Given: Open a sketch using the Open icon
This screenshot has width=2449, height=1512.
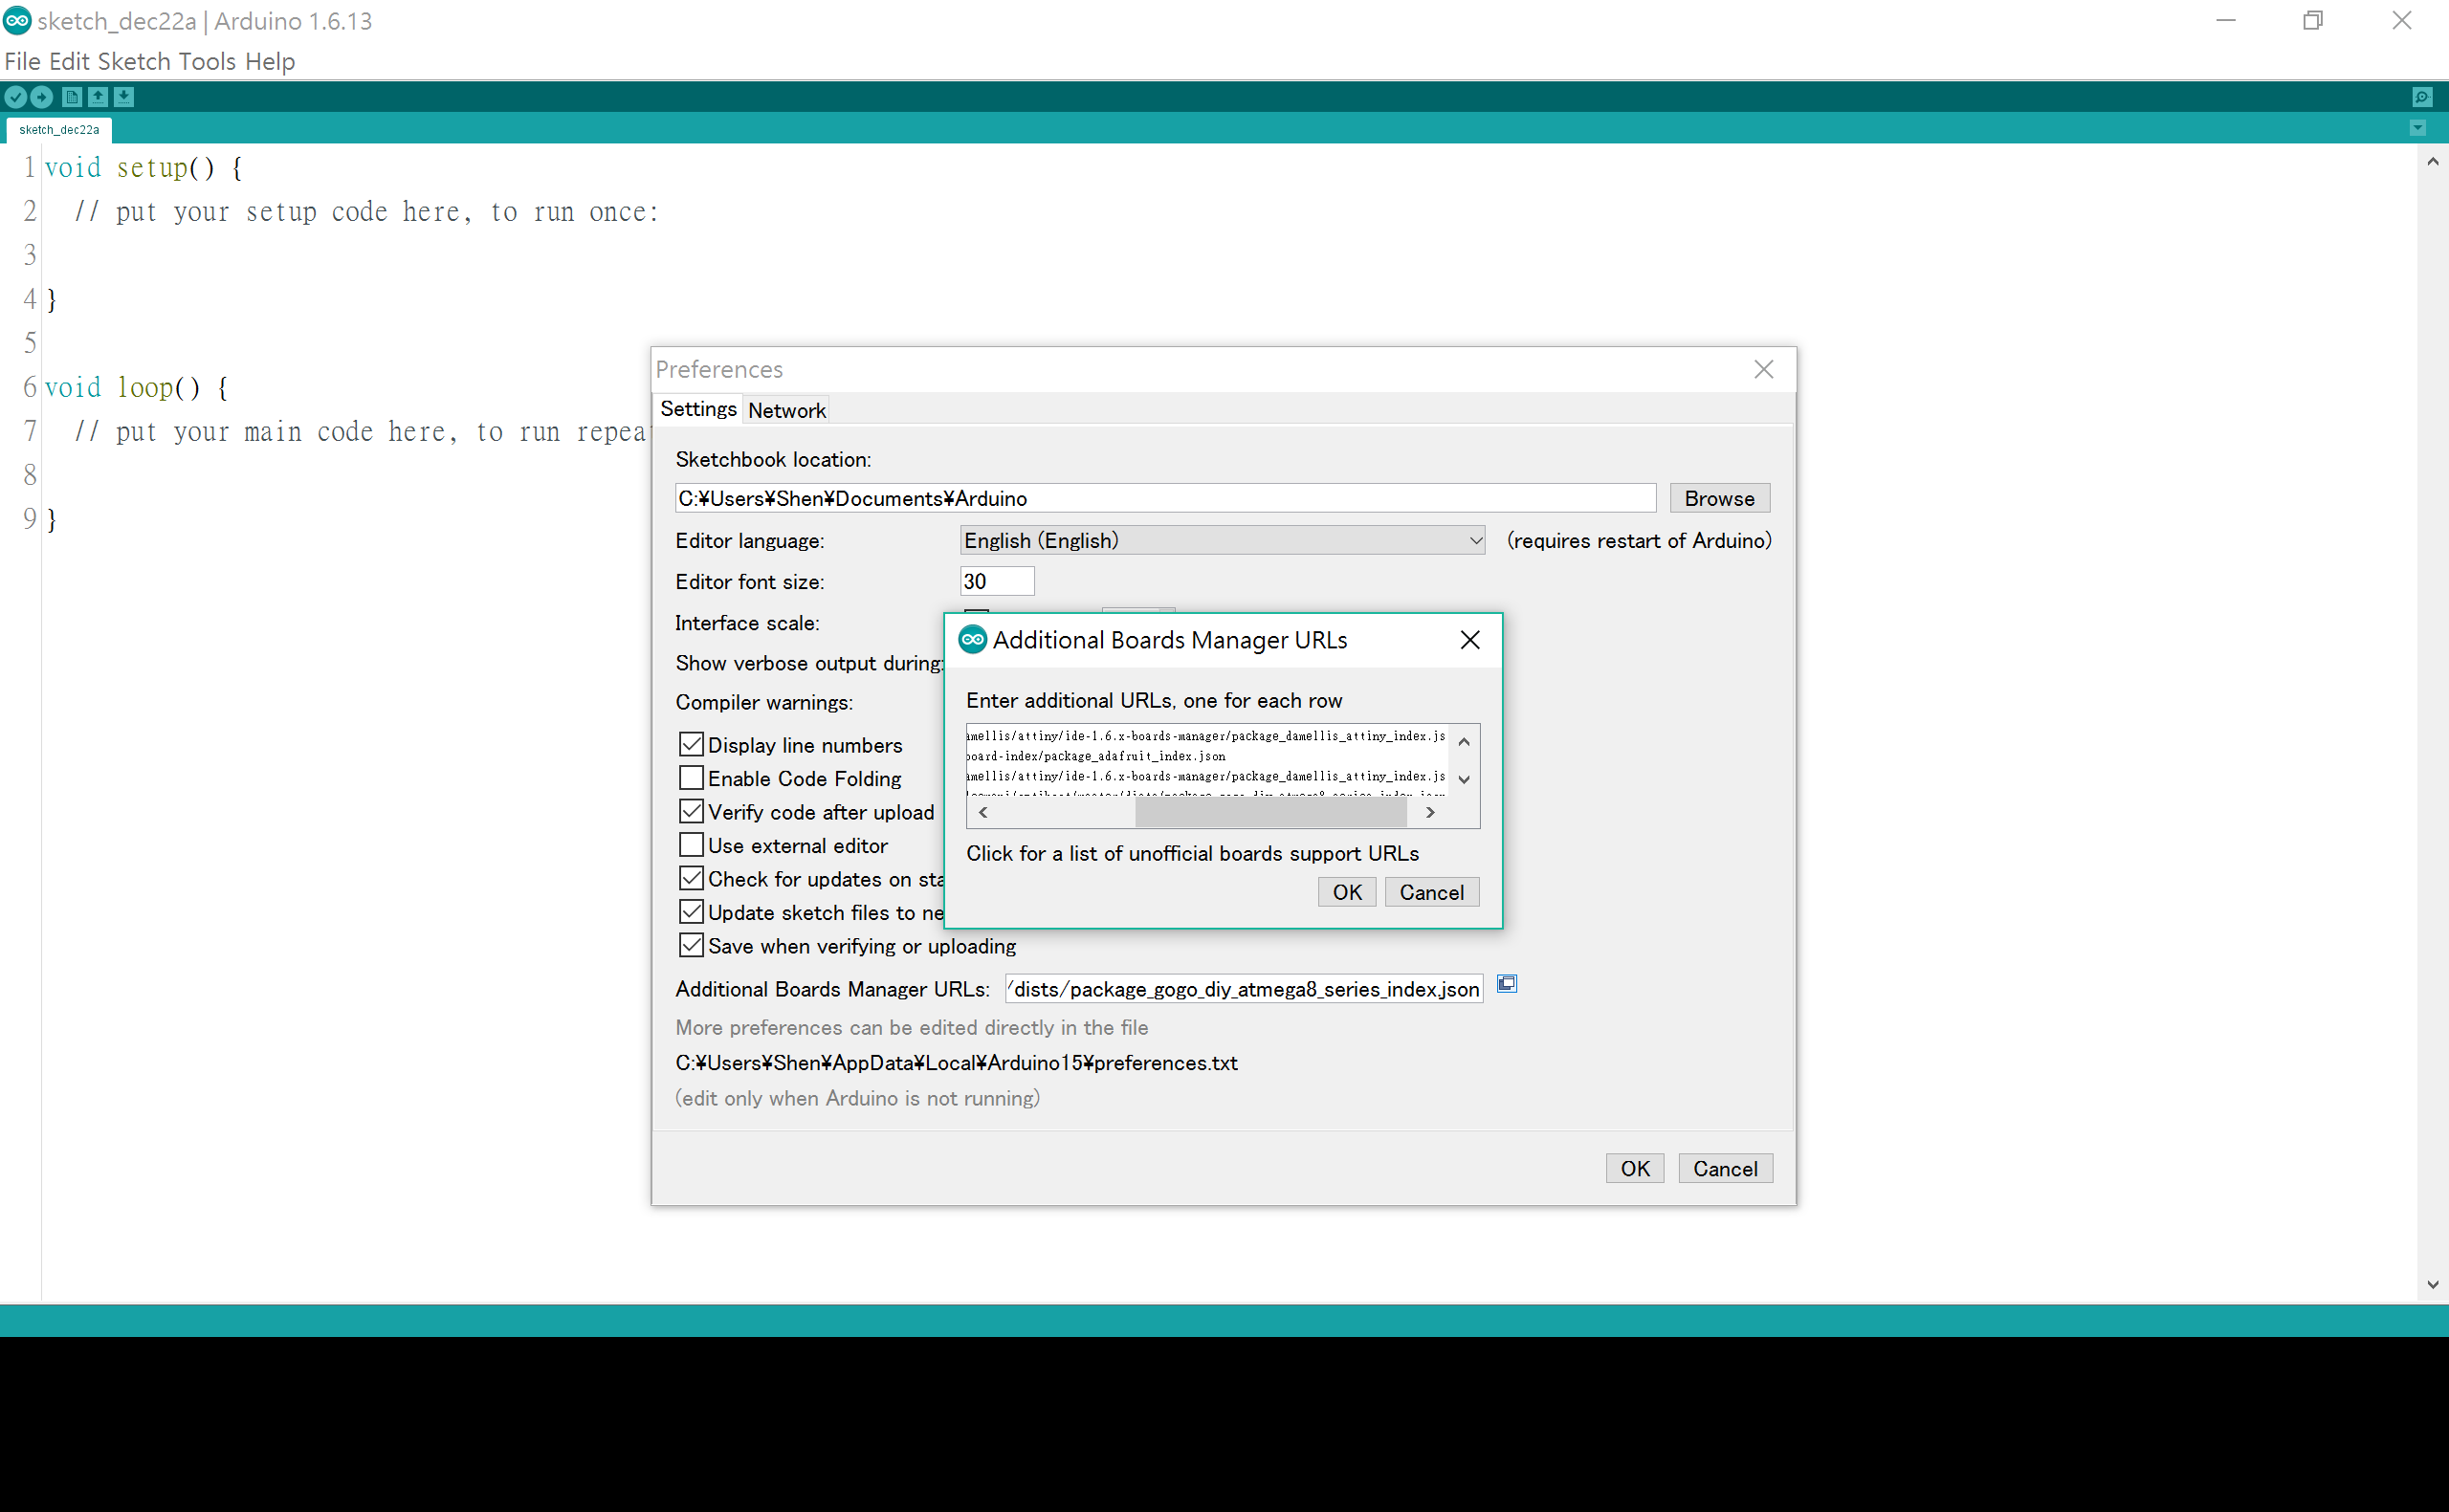Looking at the screenshot, I should click(97, 97).
